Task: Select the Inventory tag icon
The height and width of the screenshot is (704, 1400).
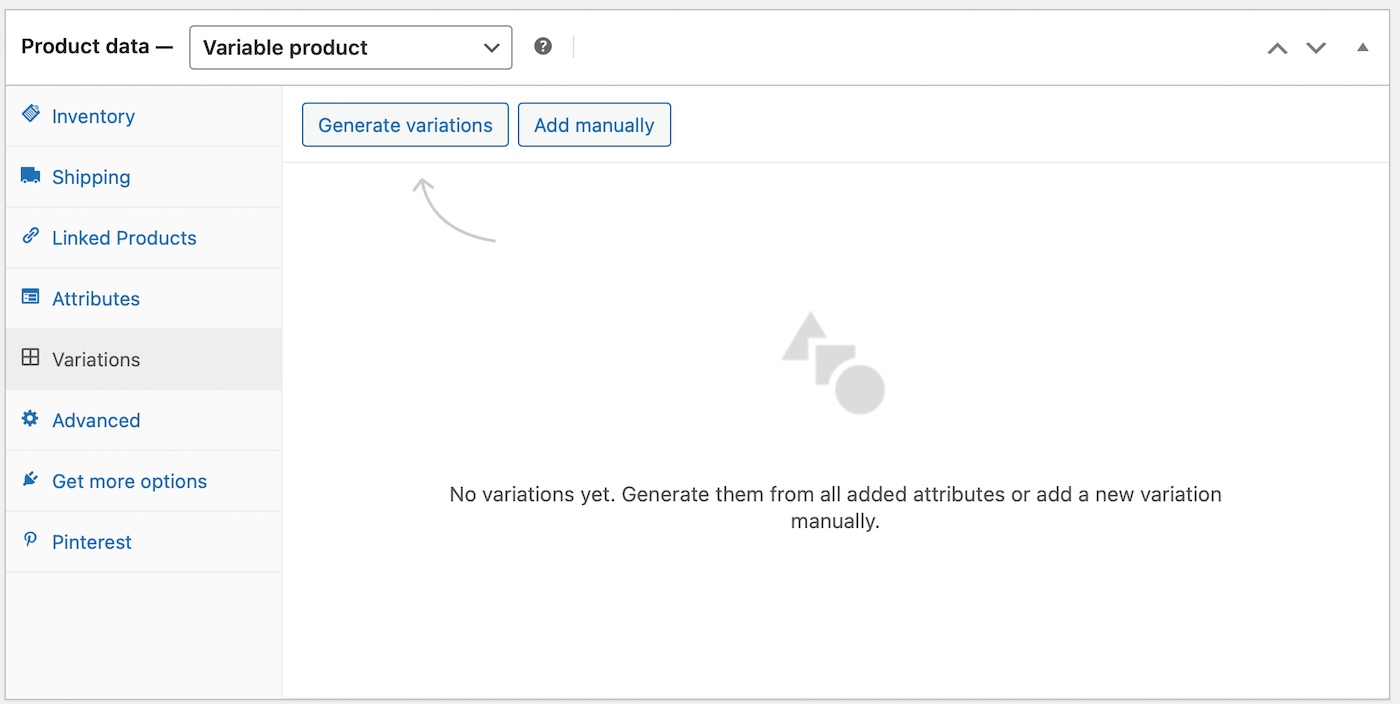Action: click(30, 115)
